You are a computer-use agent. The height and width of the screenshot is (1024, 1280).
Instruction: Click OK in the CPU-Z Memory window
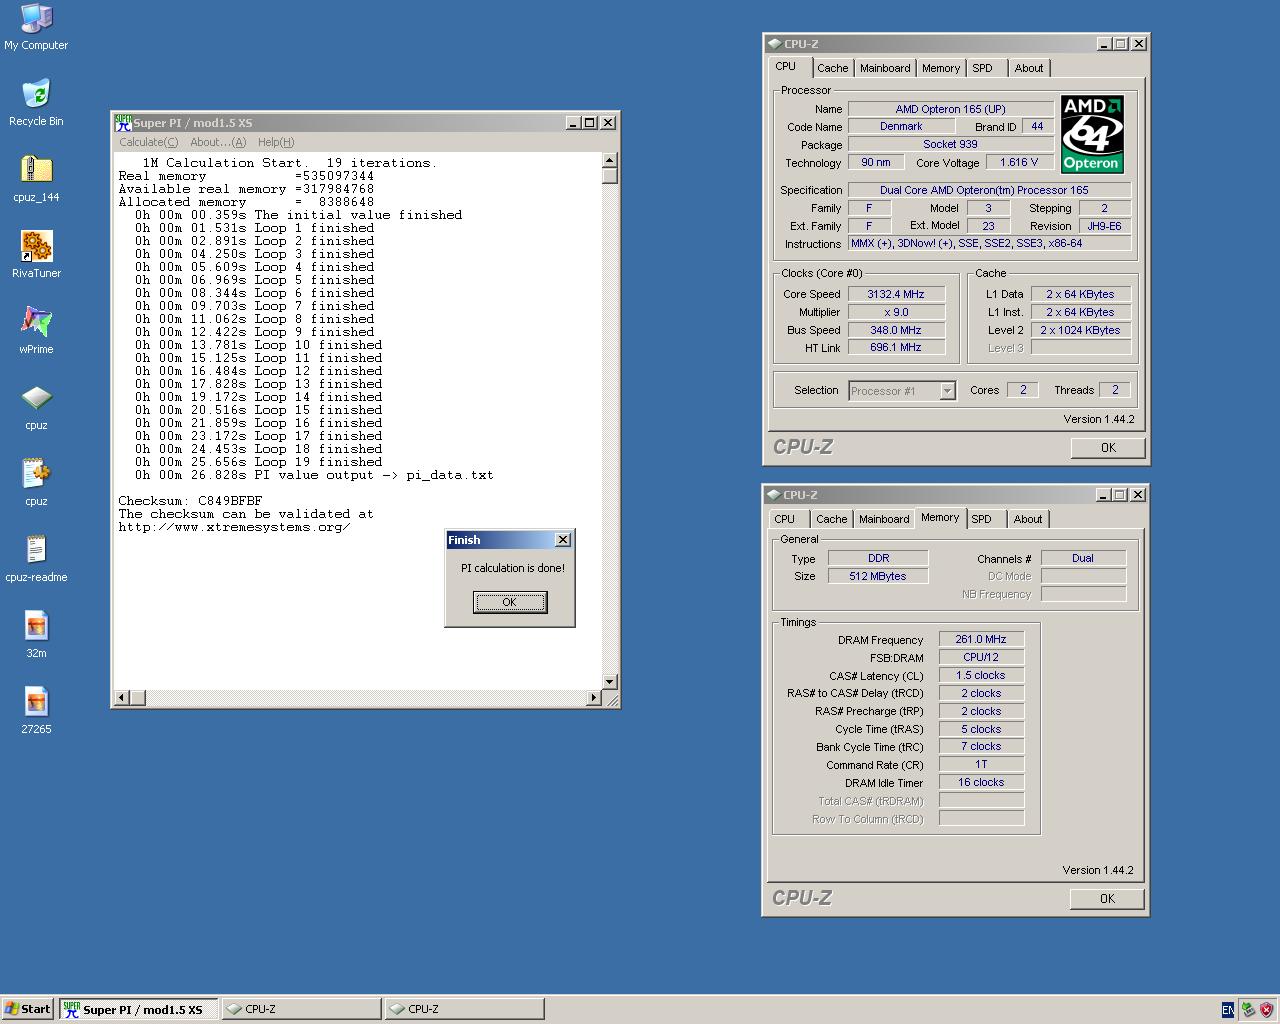point(1107,899)
